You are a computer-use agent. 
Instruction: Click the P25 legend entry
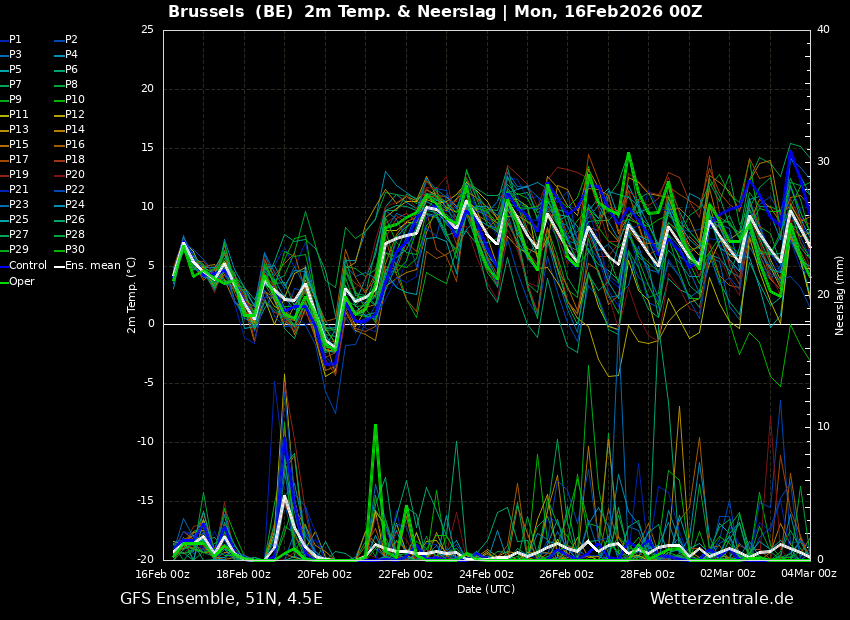coord(14,219)
